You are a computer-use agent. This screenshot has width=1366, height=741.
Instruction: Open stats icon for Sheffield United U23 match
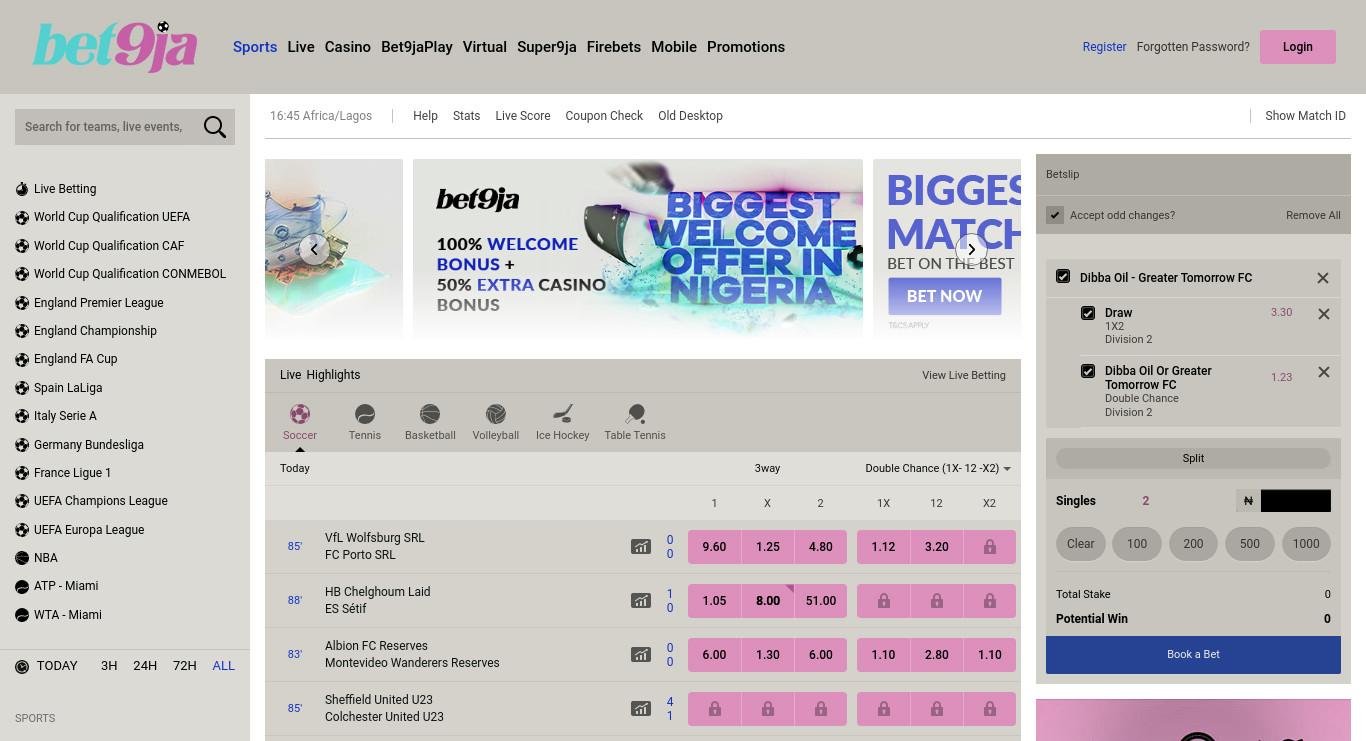[641, 709]
